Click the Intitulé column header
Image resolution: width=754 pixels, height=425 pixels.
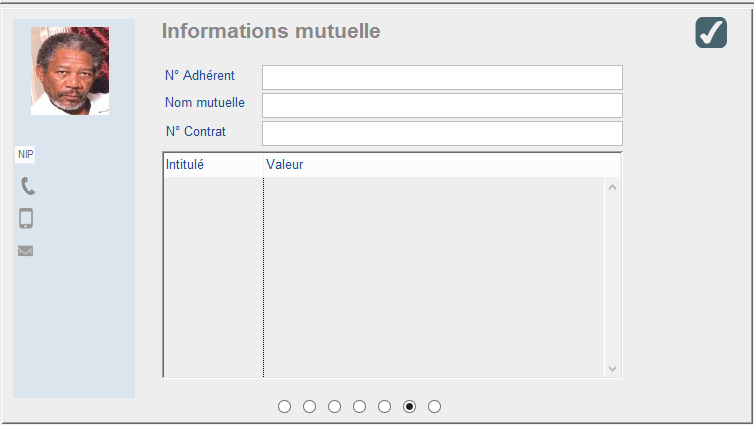(212, 165)
